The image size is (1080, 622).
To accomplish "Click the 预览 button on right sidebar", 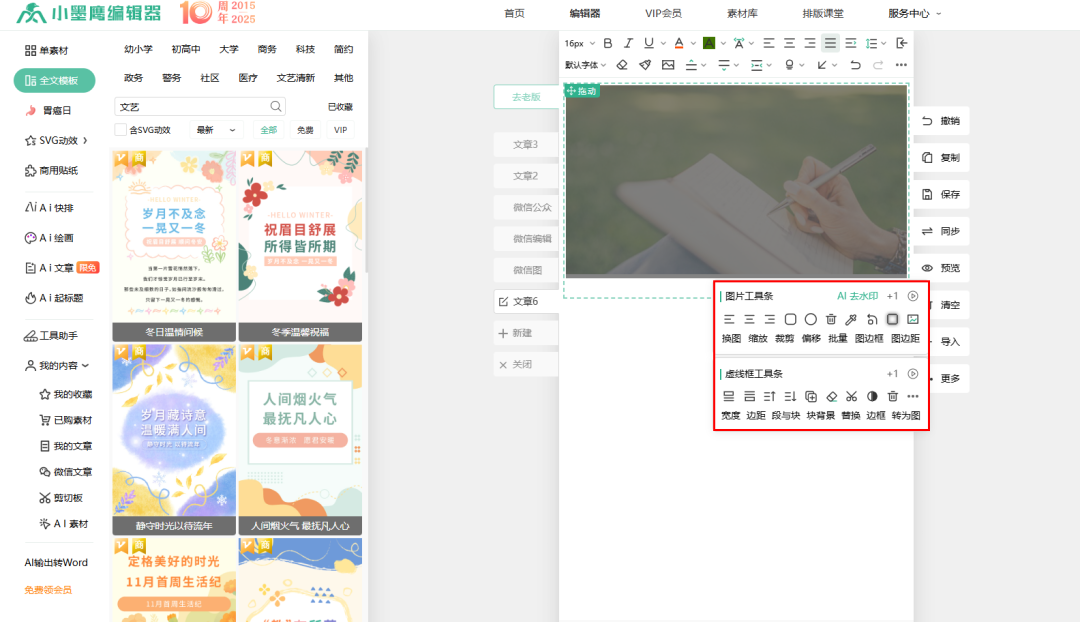I will point(941,268).
